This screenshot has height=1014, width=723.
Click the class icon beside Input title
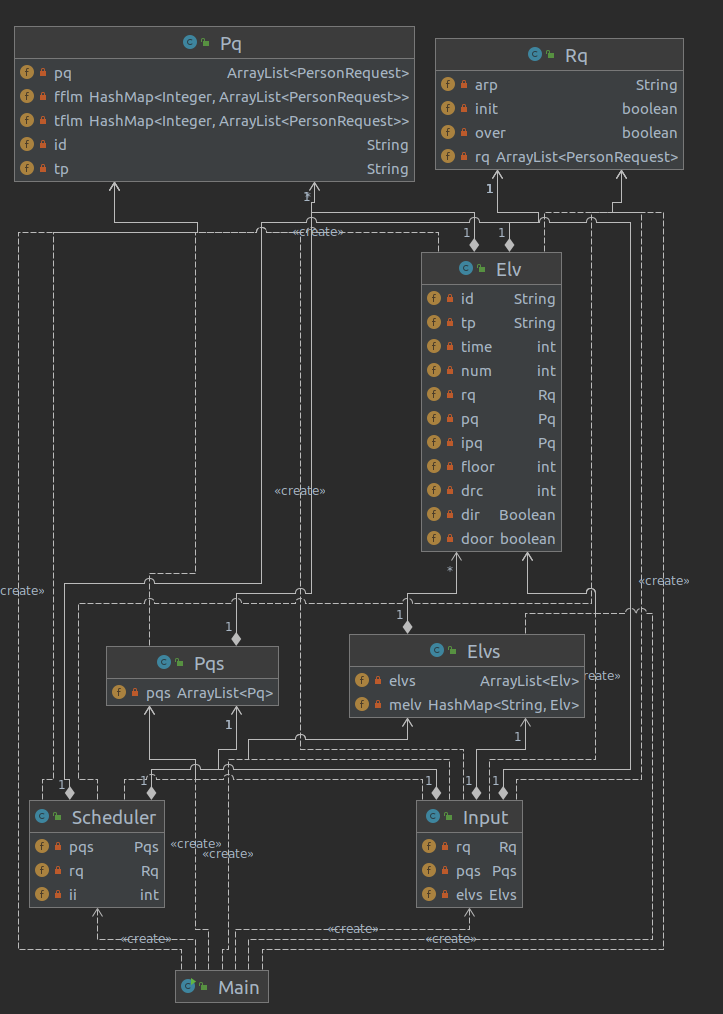click(433, 817)
